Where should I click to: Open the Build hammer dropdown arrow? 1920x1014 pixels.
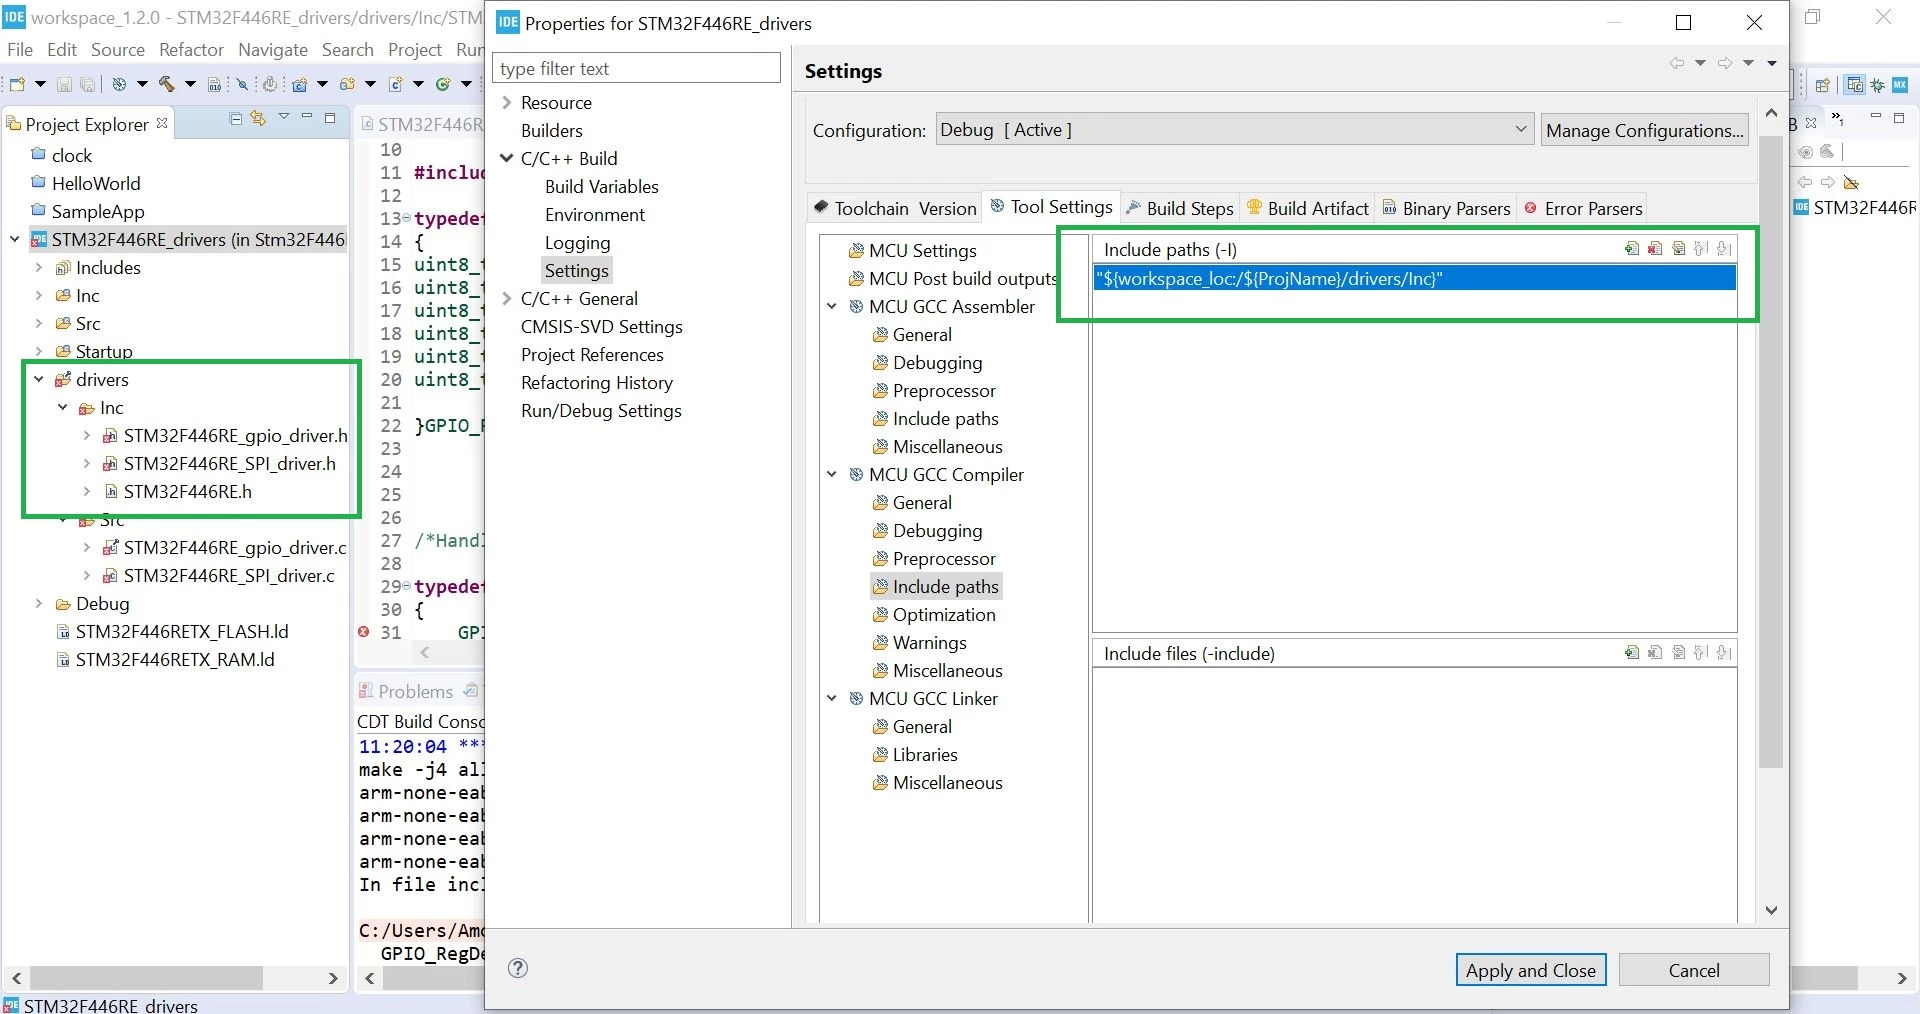[190, 84]
